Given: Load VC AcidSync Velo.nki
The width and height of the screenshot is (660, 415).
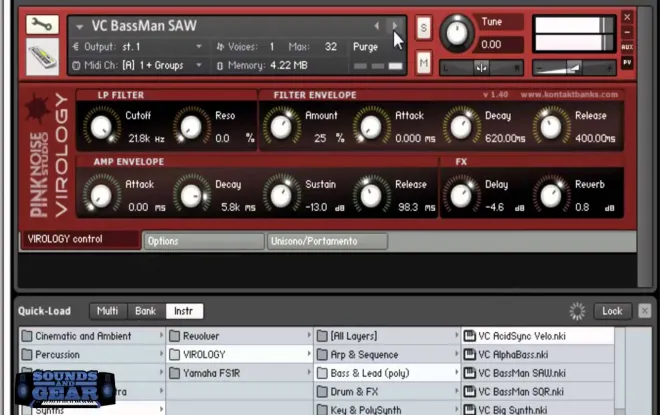Looking at the screenshot, I should tap(538, 336).
